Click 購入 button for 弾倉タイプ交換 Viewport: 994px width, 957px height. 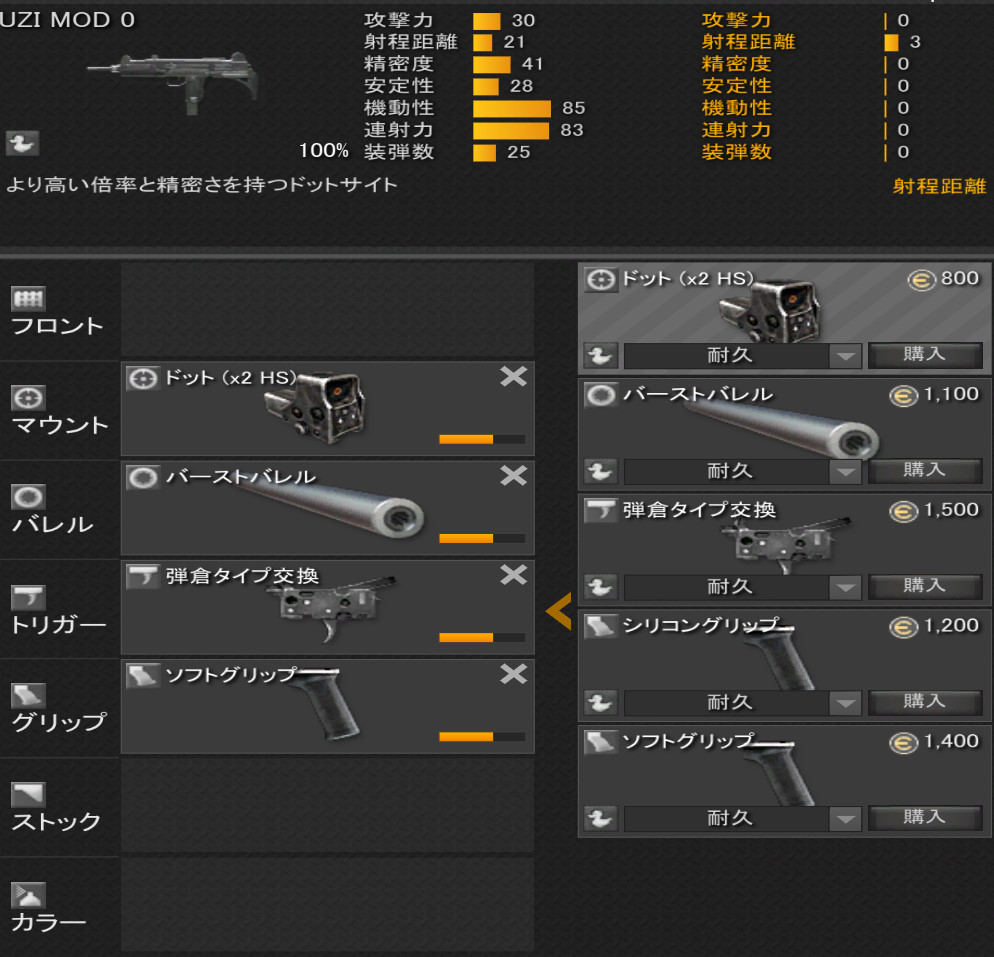tap(925, 586)
